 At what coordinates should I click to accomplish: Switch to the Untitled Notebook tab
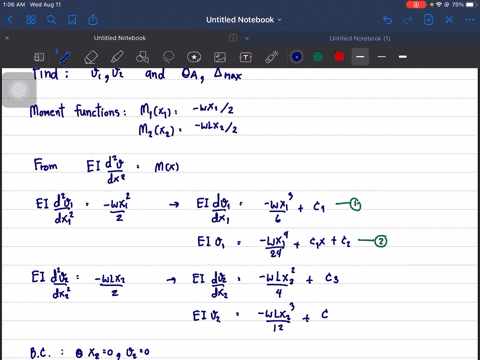coord(120,38)
